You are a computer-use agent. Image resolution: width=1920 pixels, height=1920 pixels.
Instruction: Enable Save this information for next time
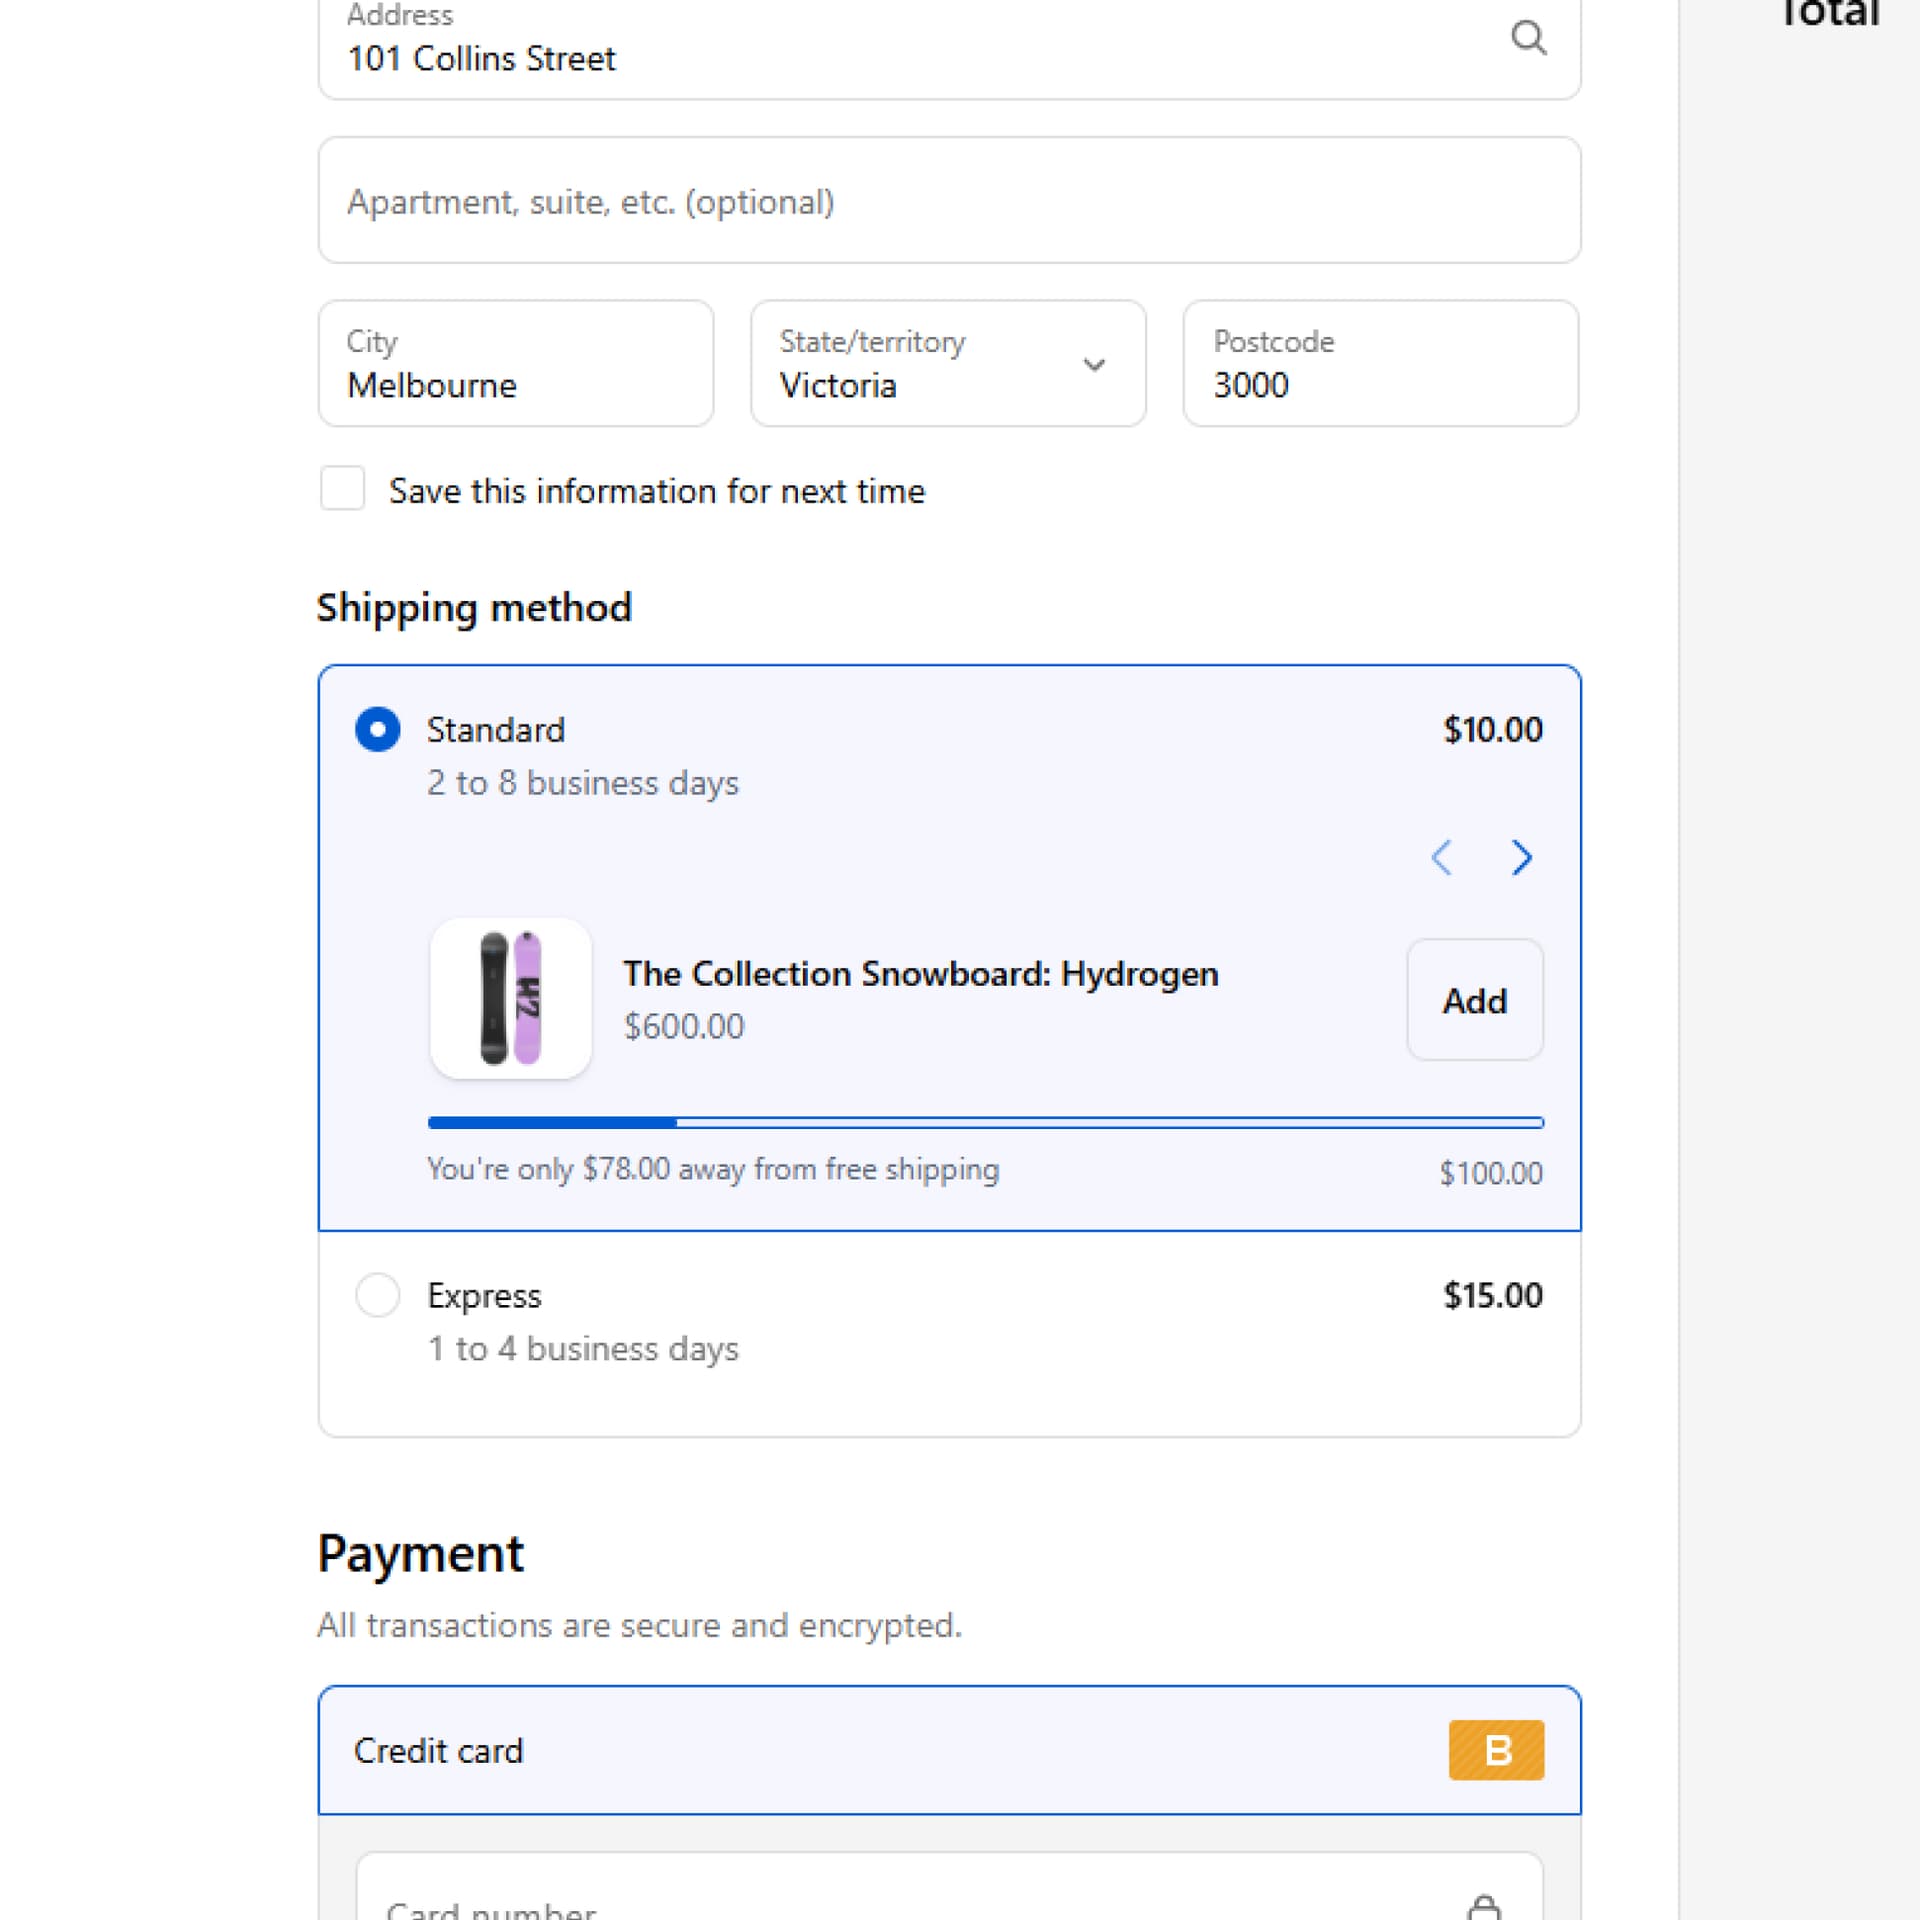tap(342, 490)
